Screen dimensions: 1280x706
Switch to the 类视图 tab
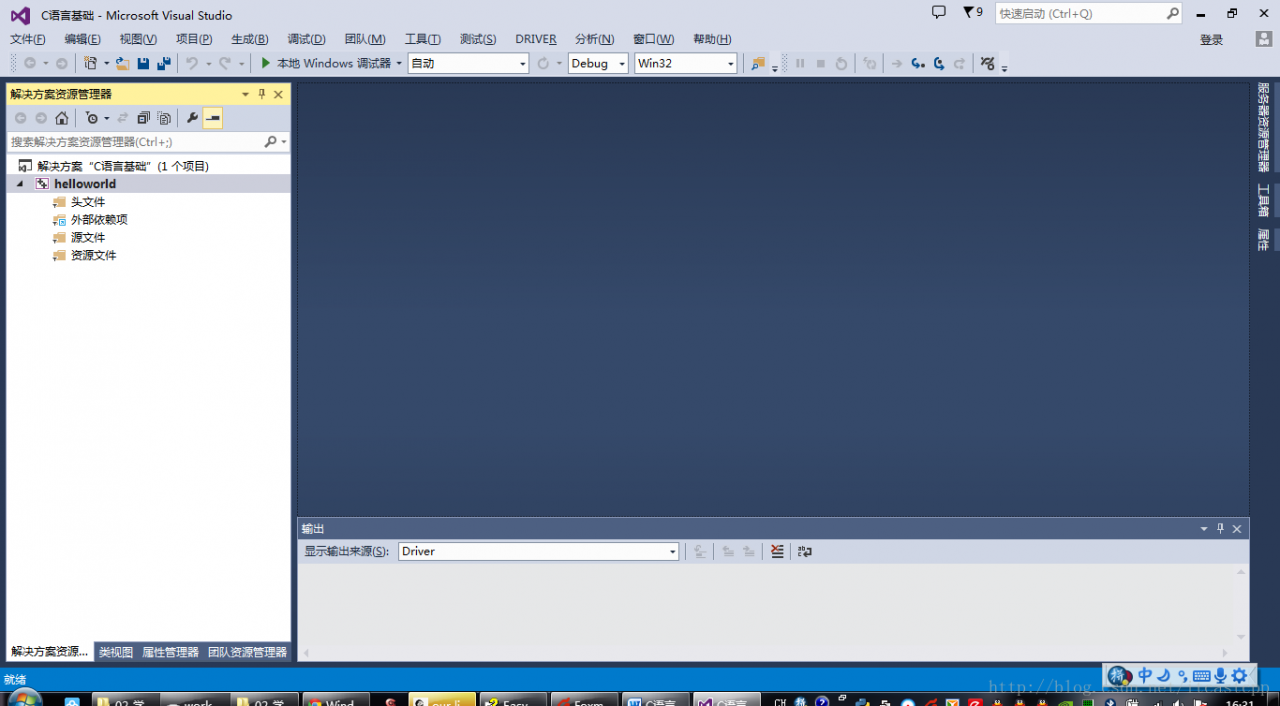click(116, 652)
